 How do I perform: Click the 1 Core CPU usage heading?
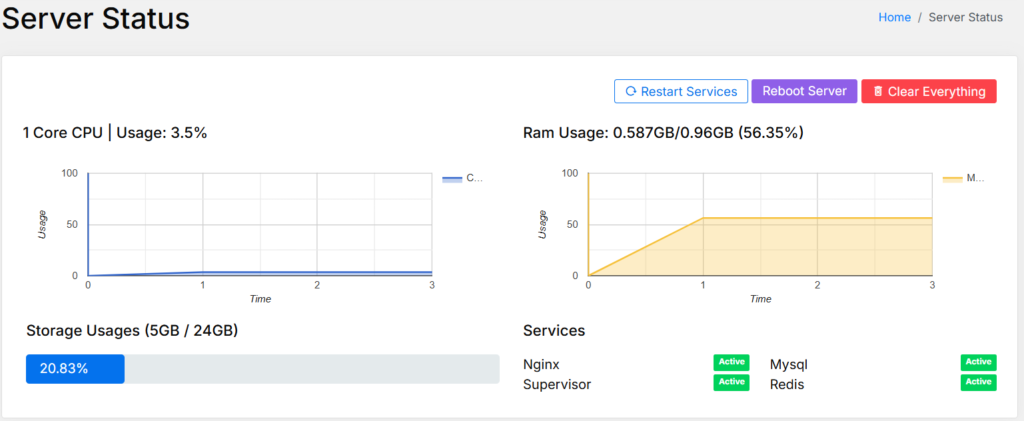[x=115, y=133]
